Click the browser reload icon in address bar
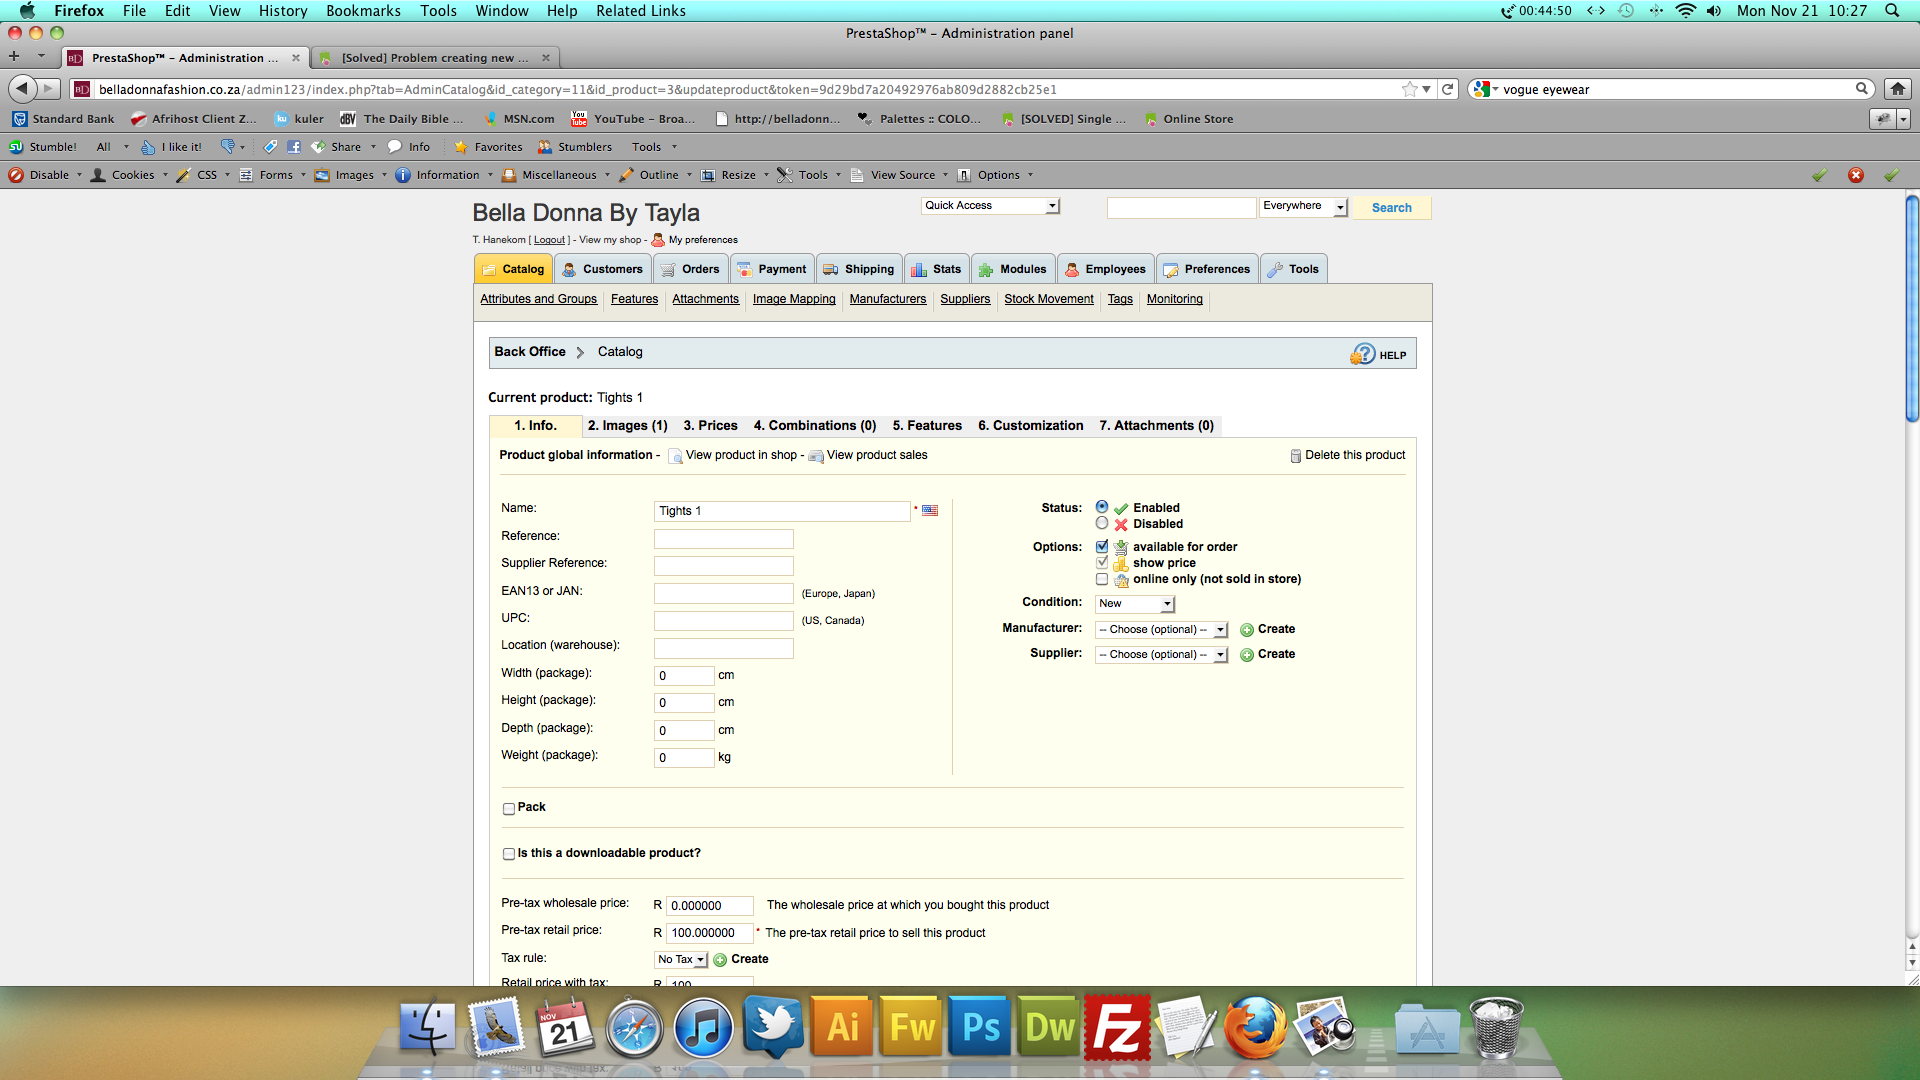 [x=1447, y=89]
